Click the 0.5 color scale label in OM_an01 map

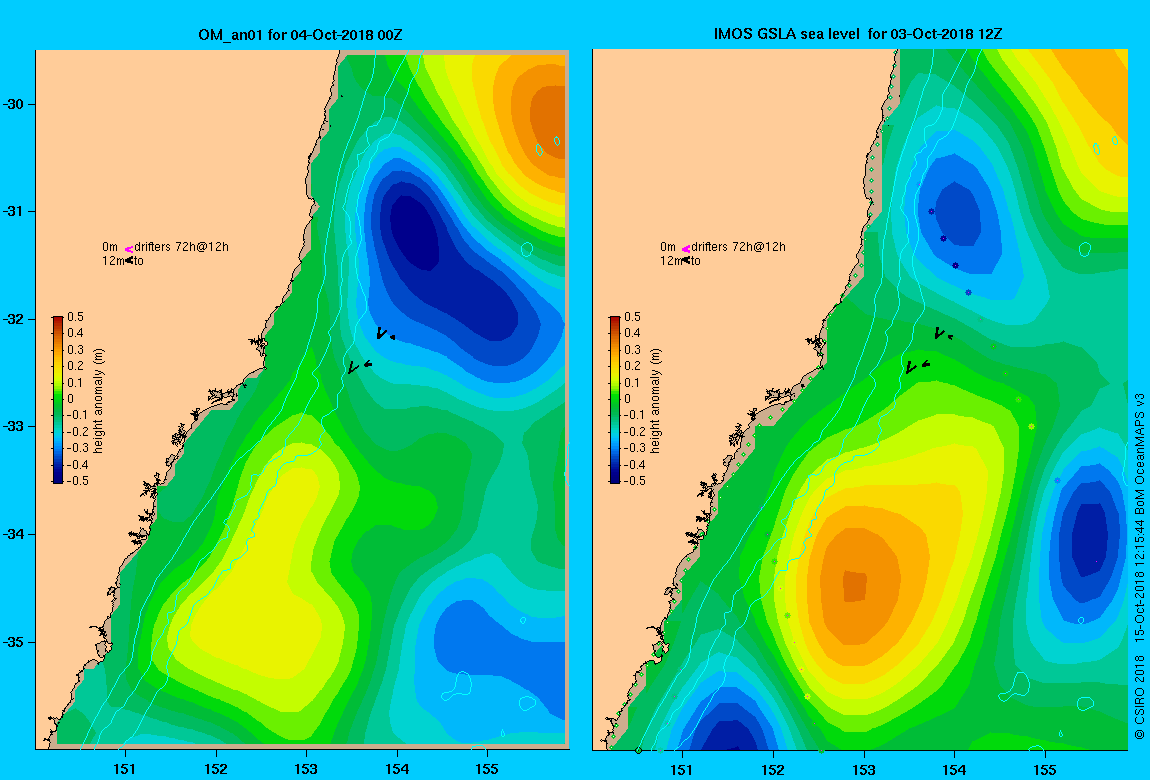(x=76, y=317)
